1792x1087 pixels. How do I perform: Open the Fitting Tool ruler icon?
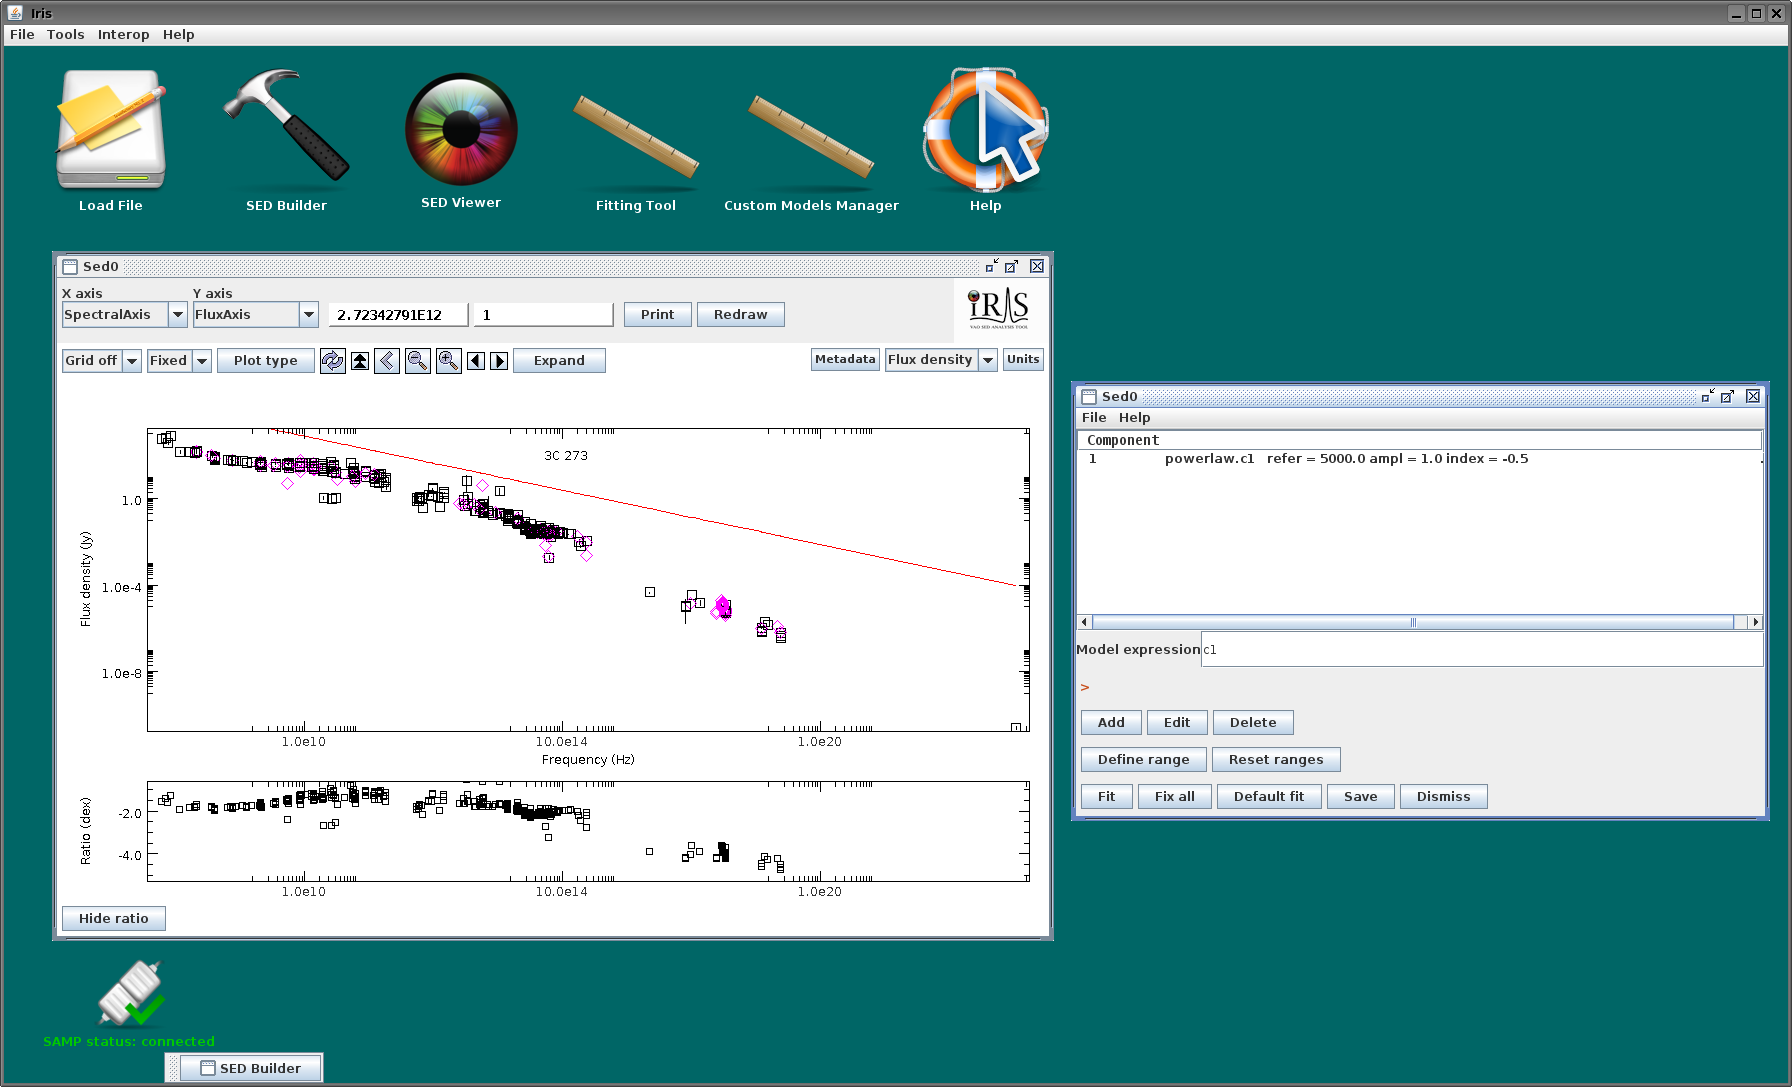(x=636, y=138)
